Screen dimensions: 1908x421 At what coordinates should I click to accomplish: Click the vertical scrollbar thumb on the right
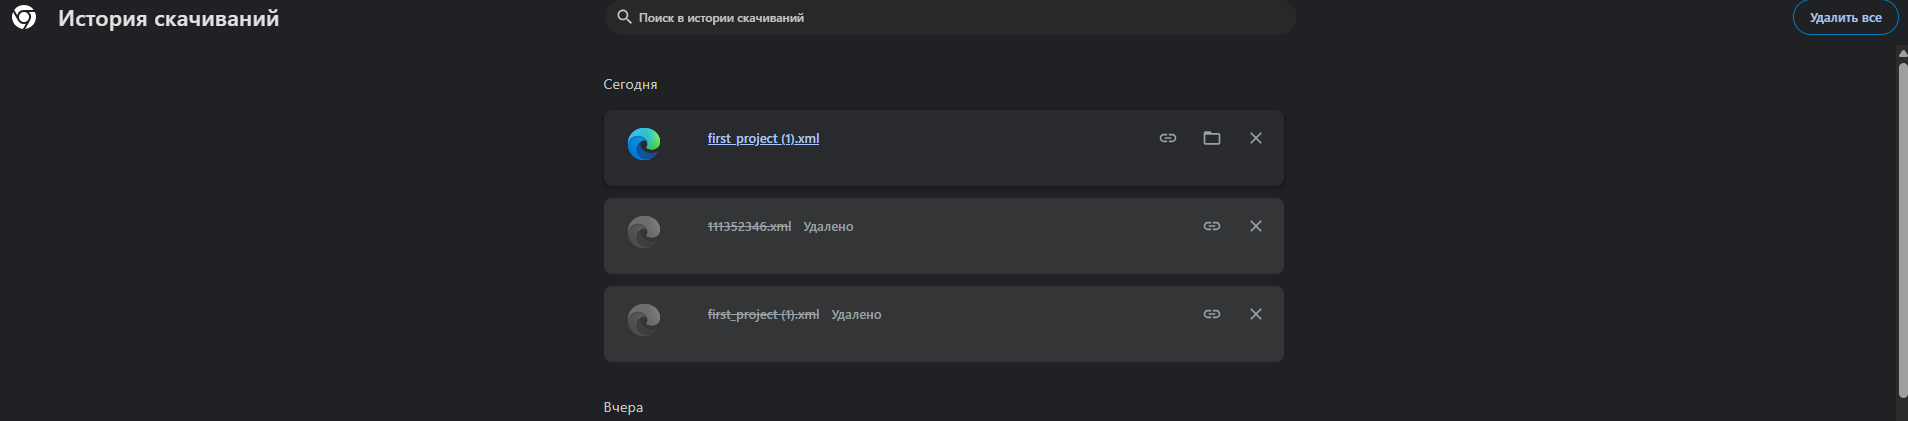pyautogui.click(x=1902, y=230)
